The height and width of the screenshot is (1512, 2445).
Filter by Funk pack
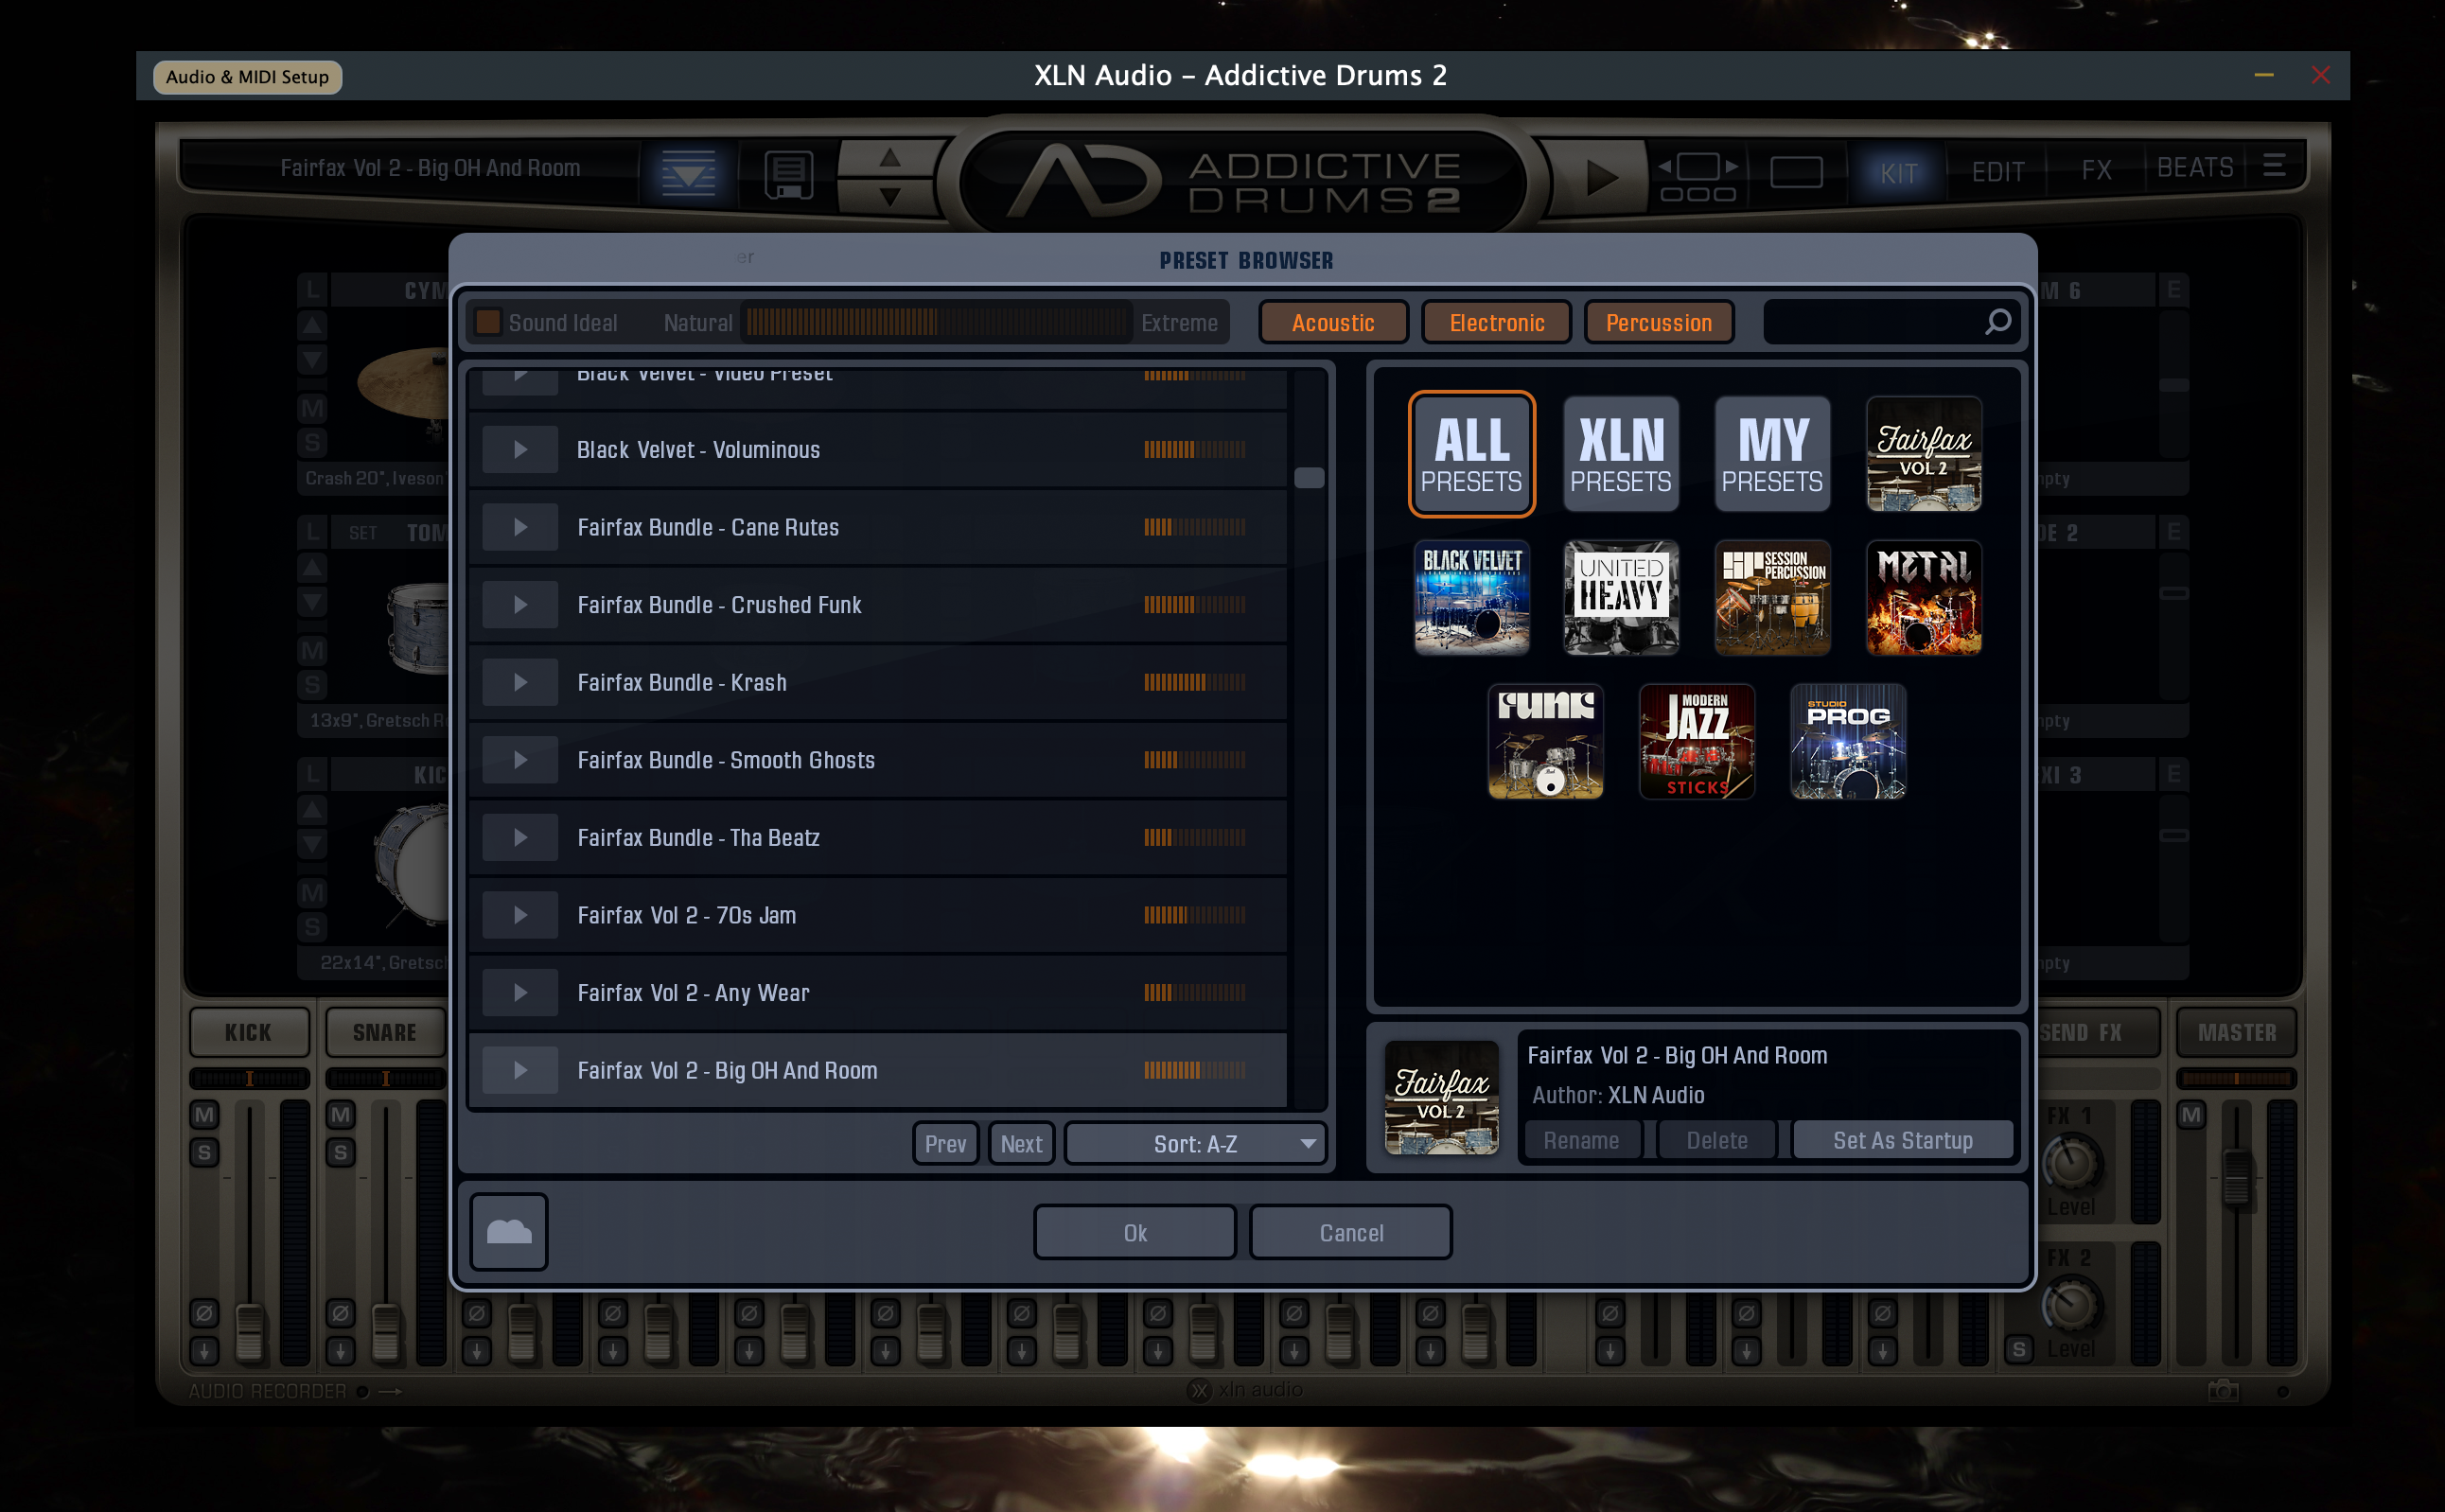click(1545, 742)
